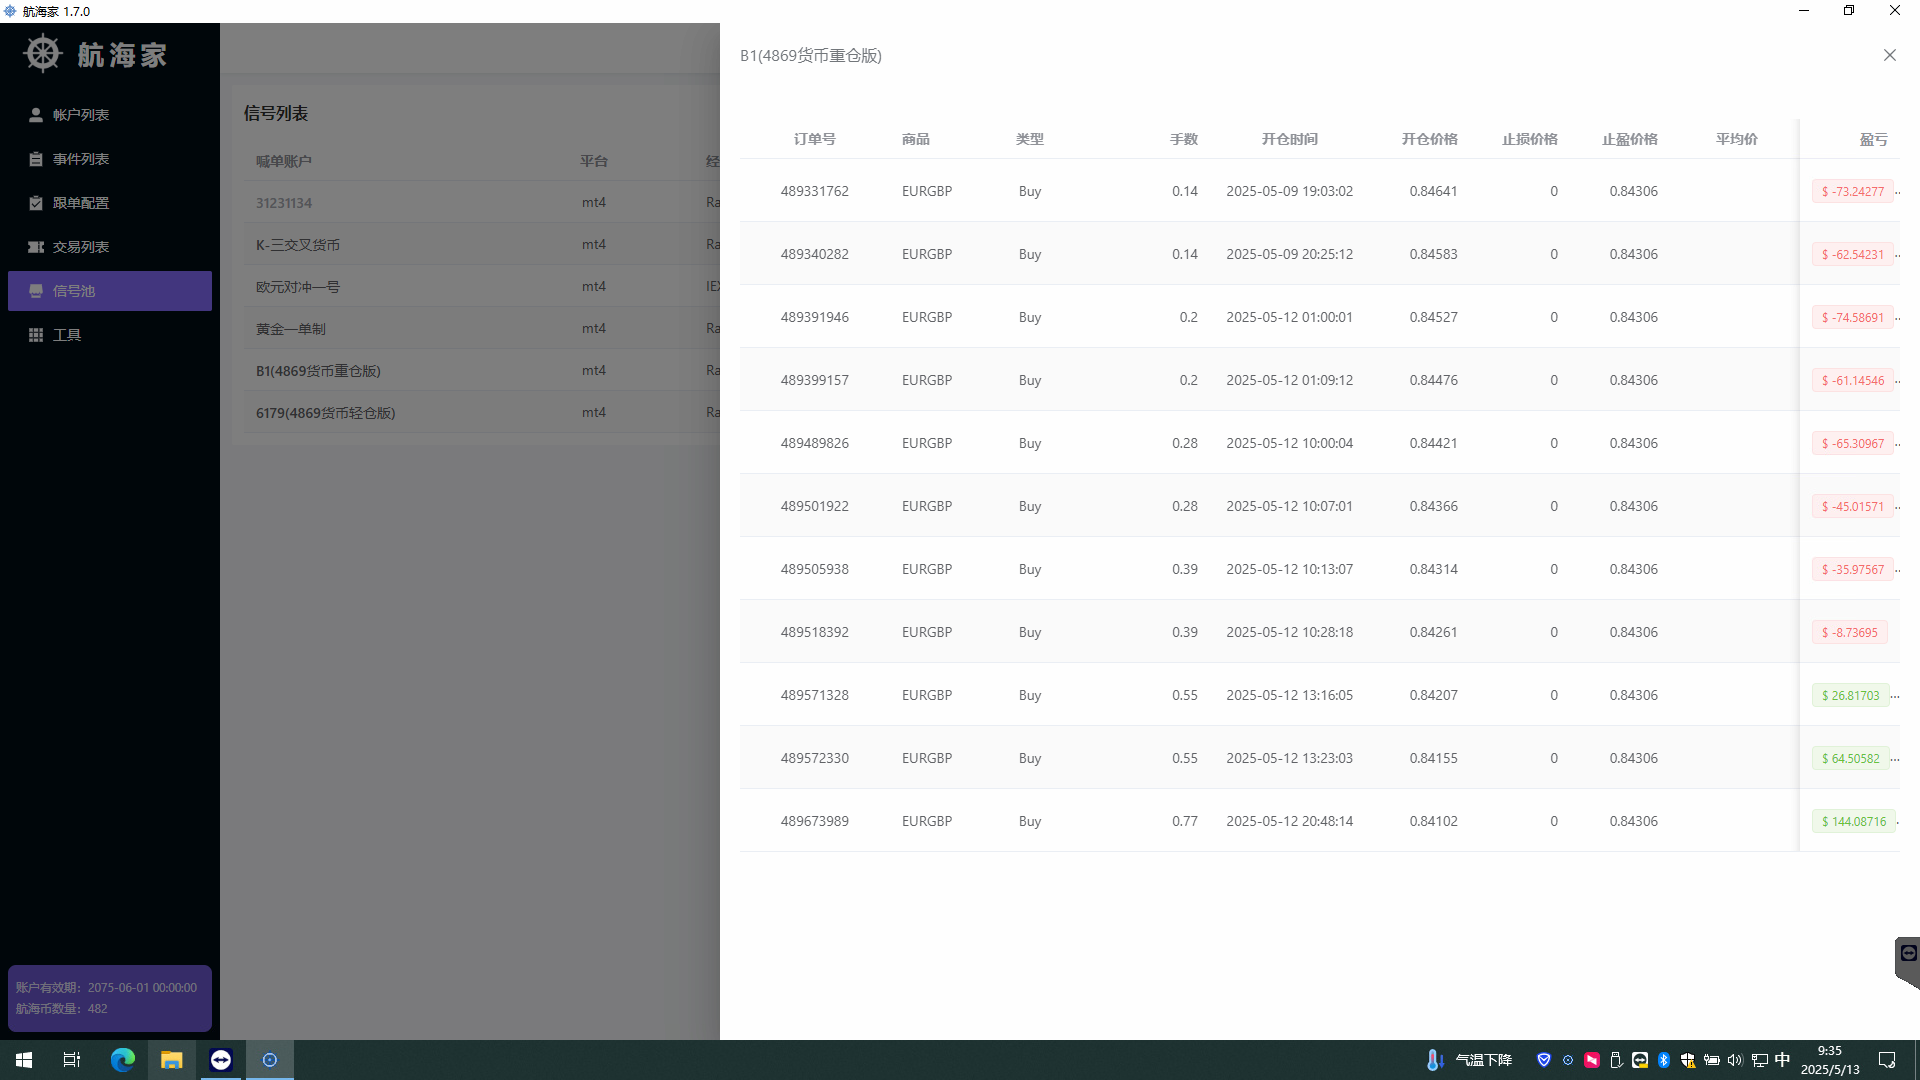The height and width of the screenshot is (1080, 1920).
Task: Open Microsoft Edge from the taskbar
Action: pyautogui.click(x=123, y=1060)
